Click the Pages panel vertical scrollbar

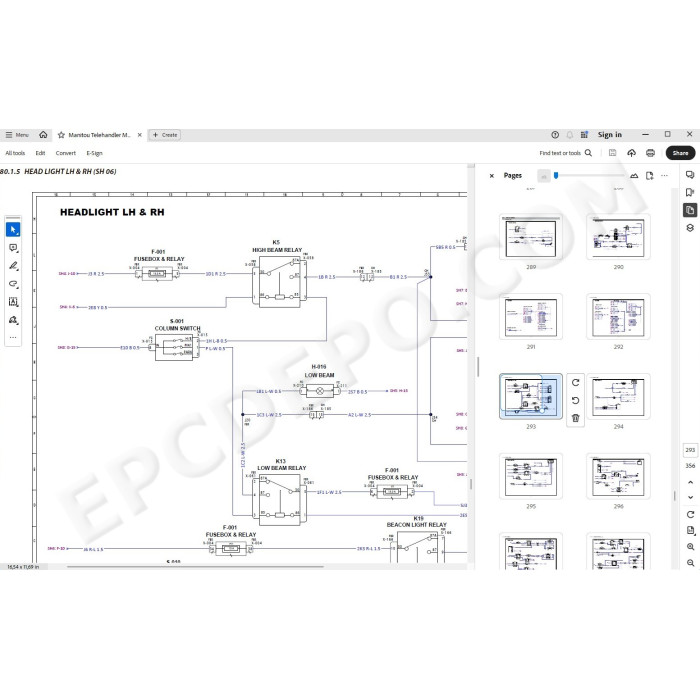tap(675, 496)
